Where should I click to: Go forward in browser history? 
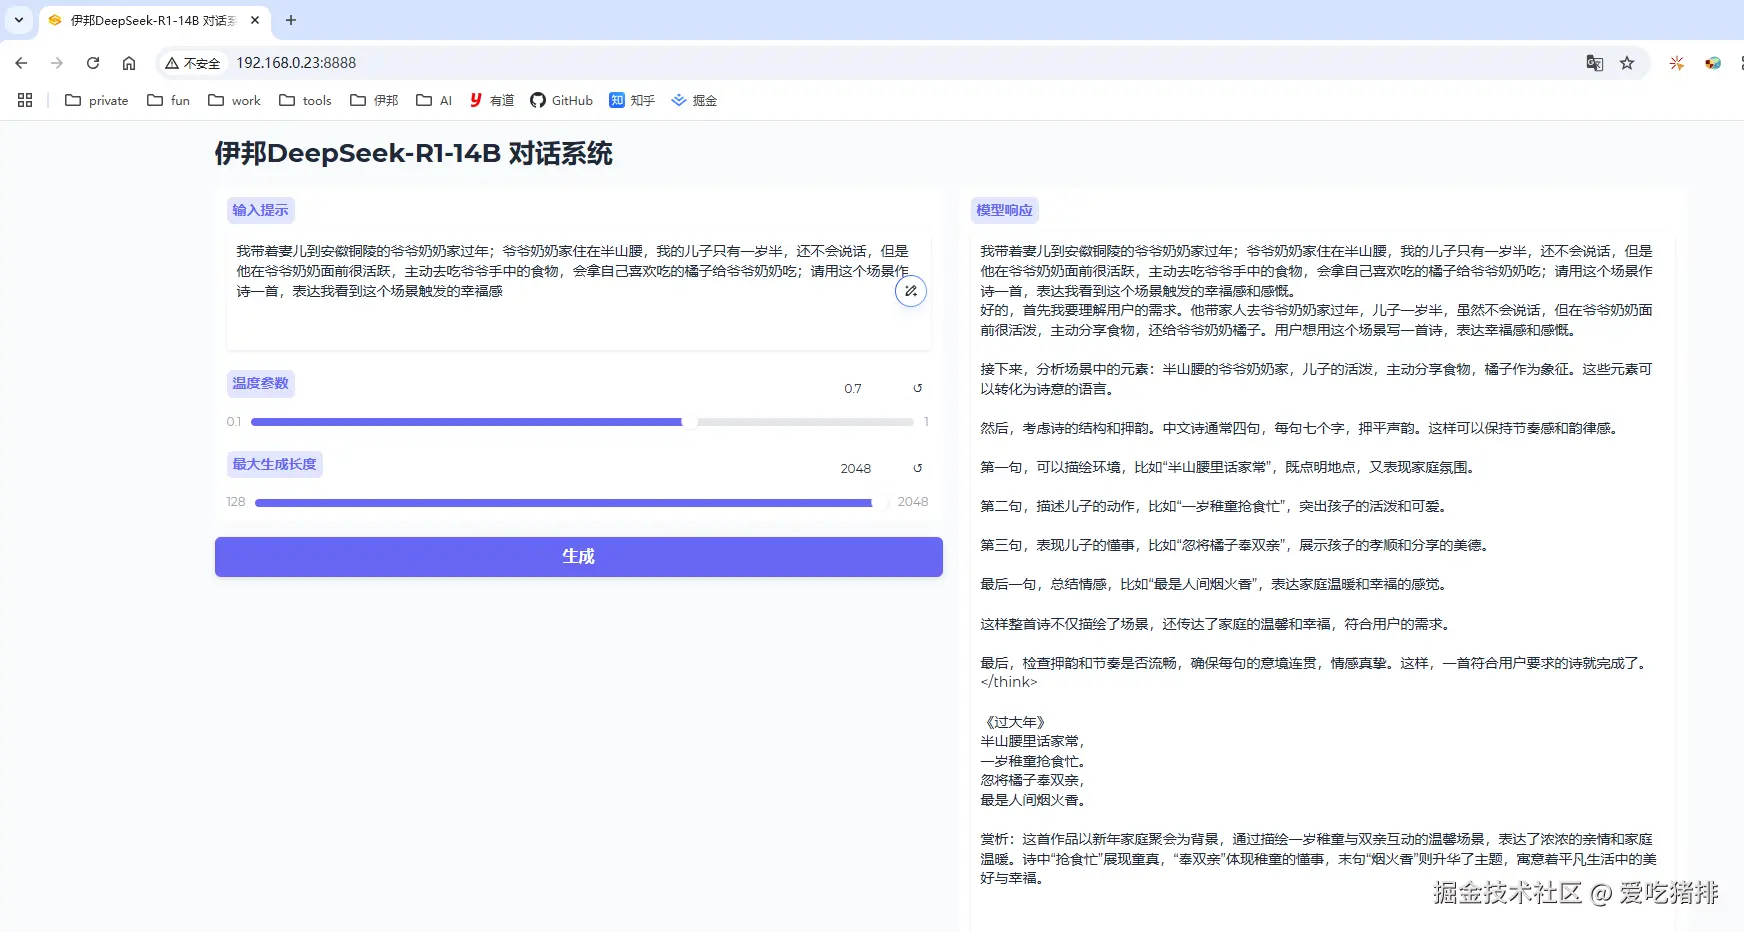point(57,63)
